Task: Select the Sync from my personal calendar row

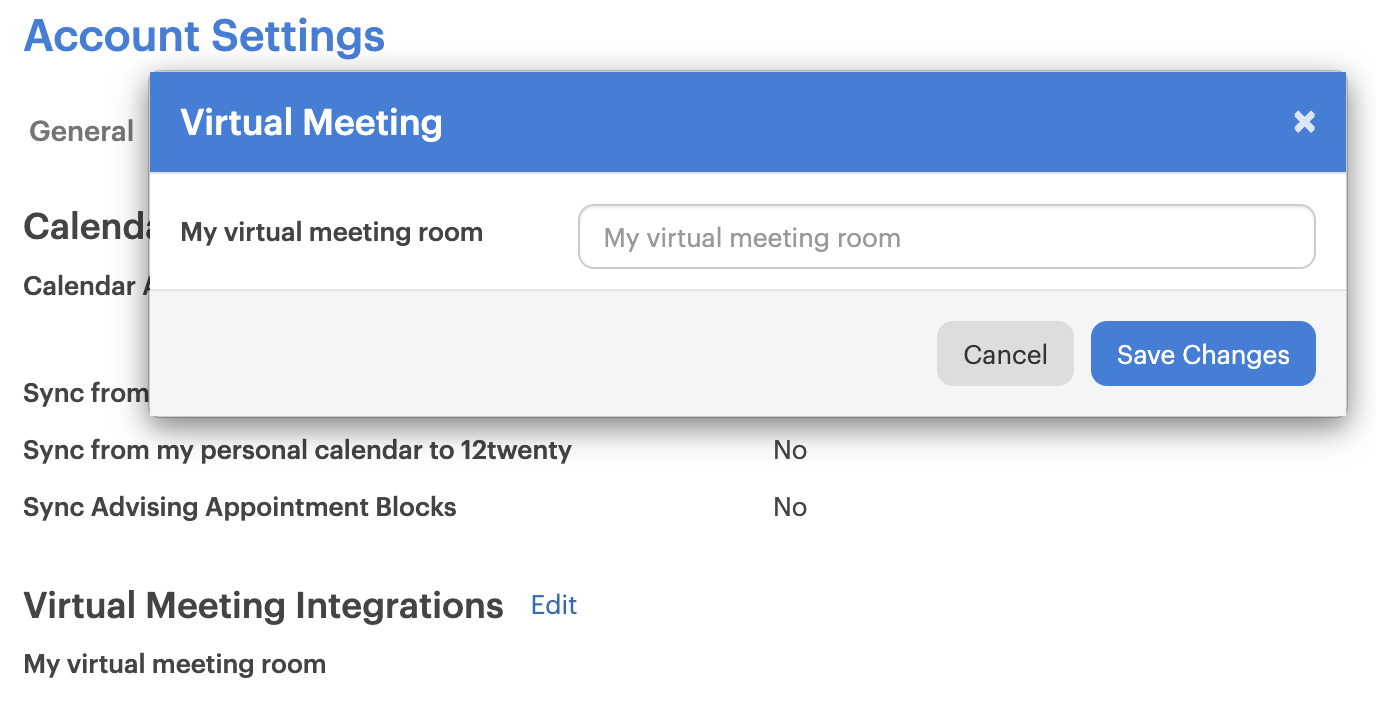Action: [x=297, y=450]
